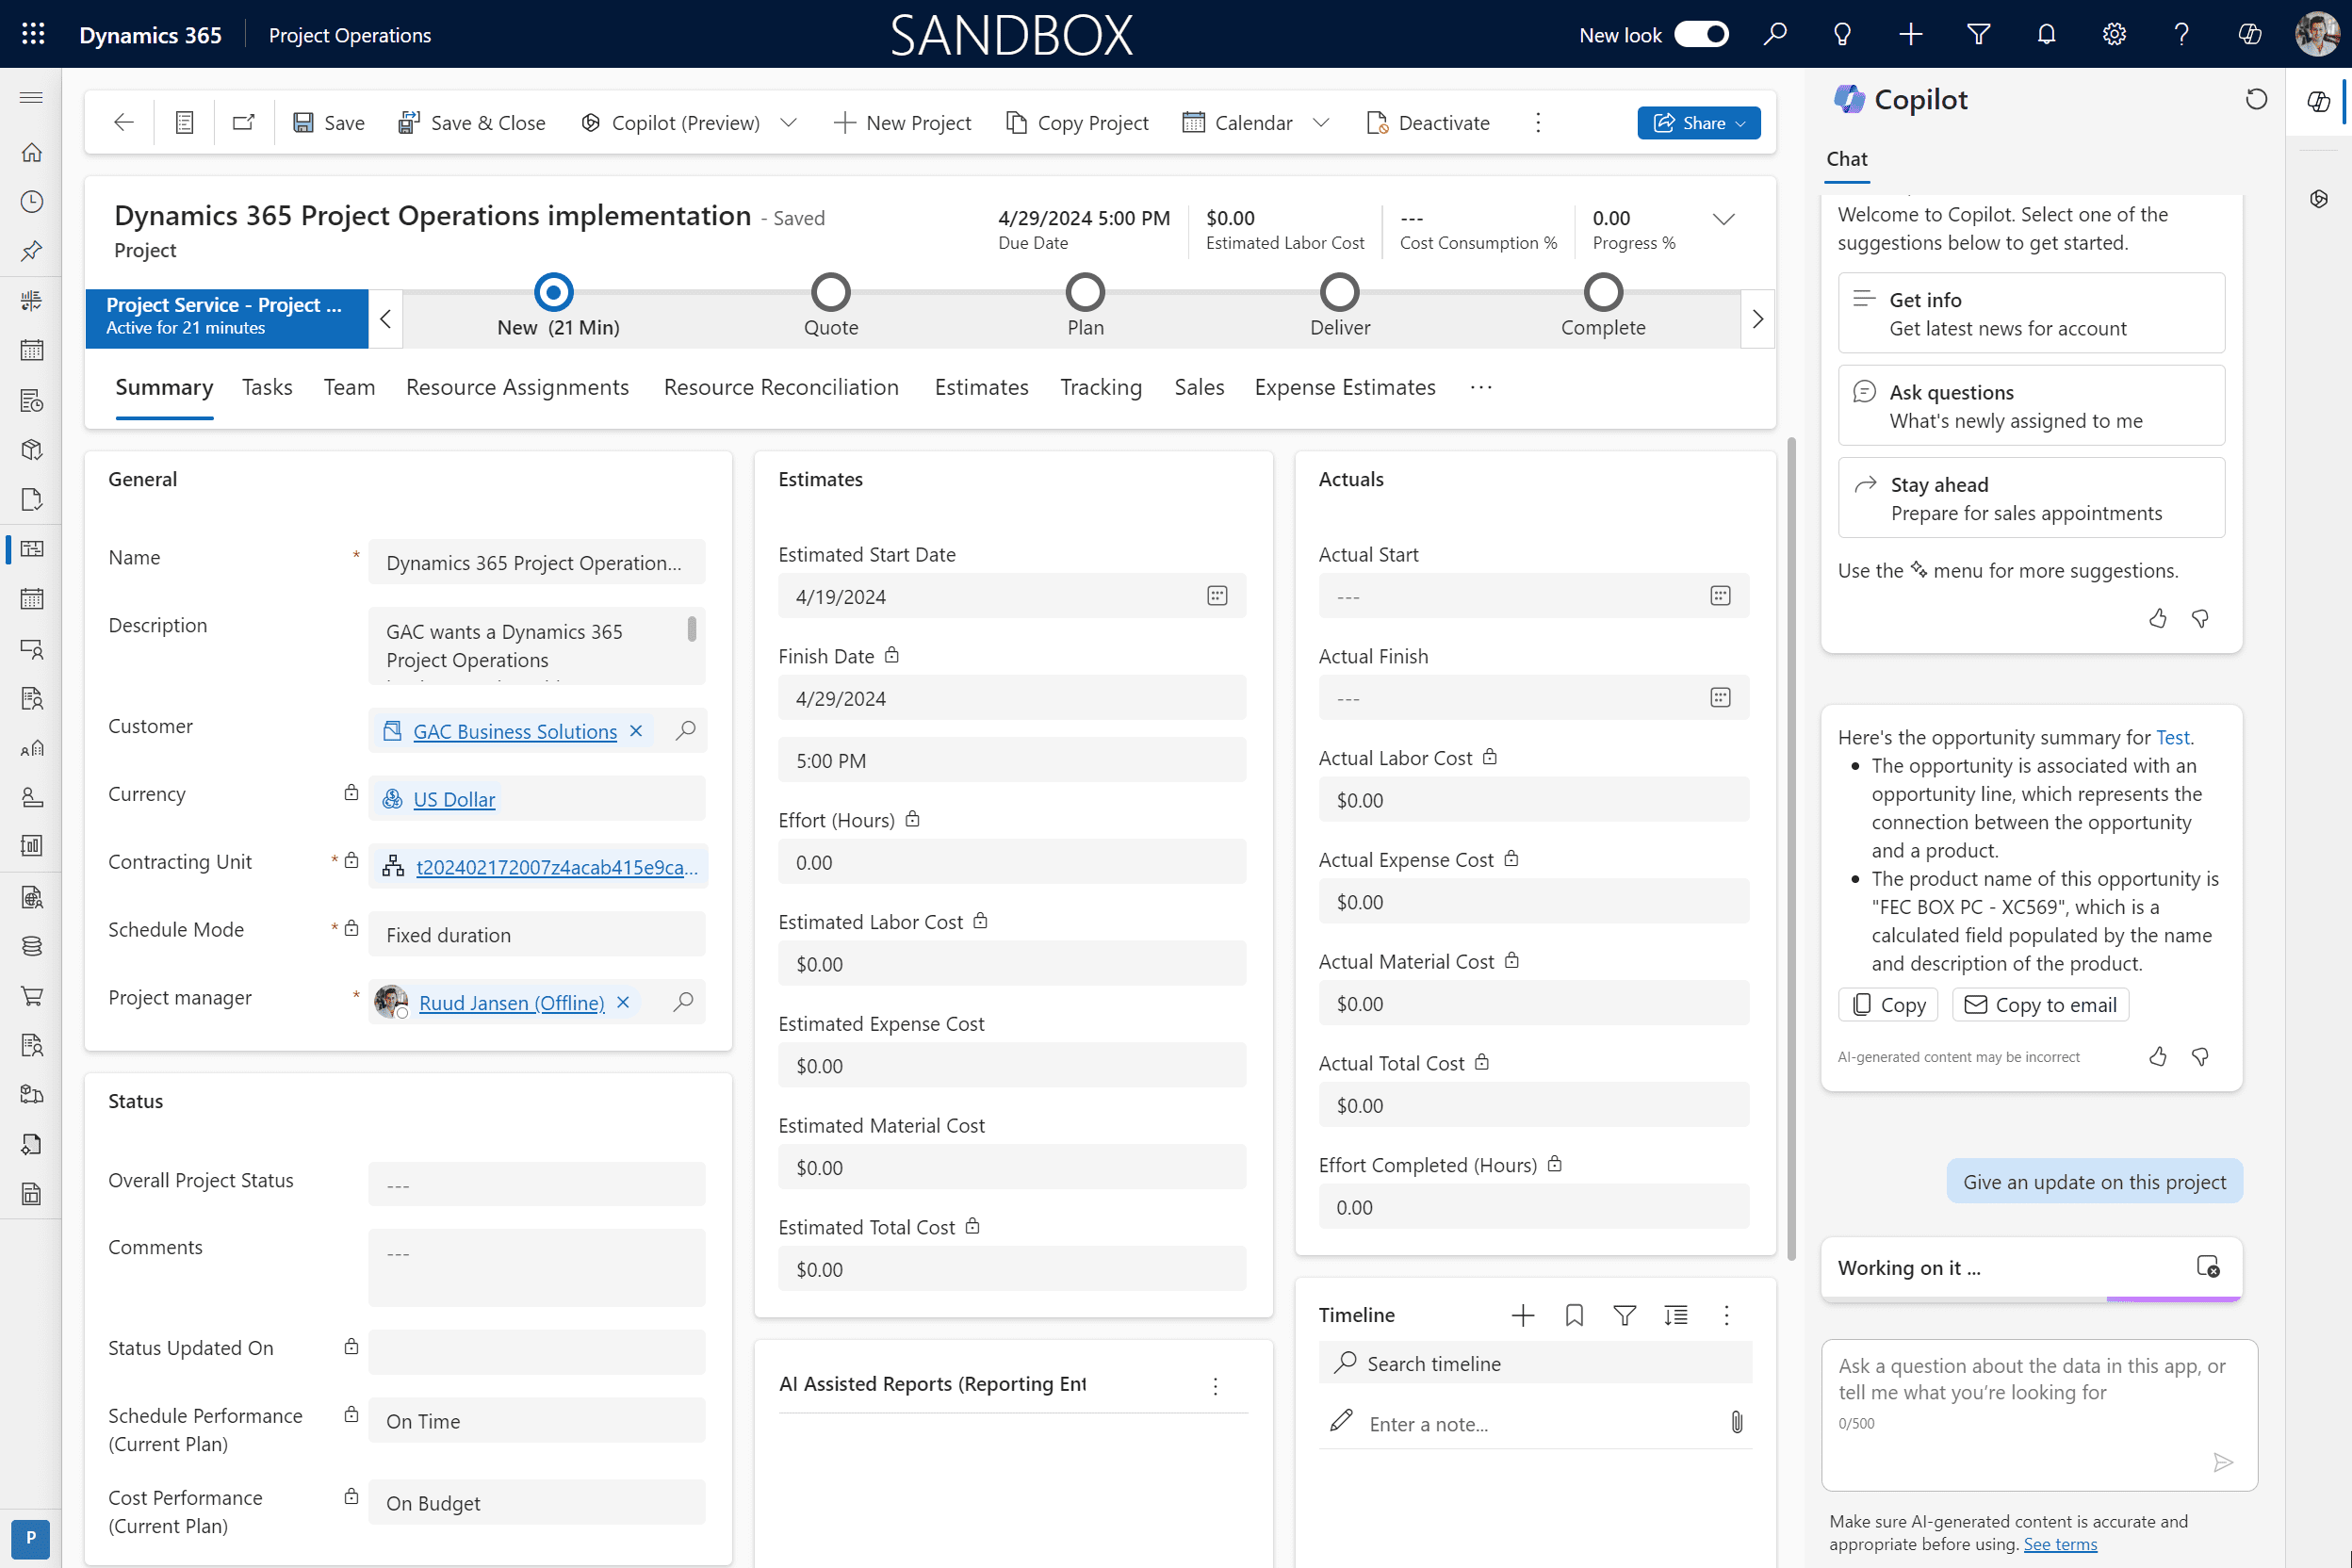This screenshot has height=1568, width=2352.
Task: Open the settings gear
Action: [2114, 35]
